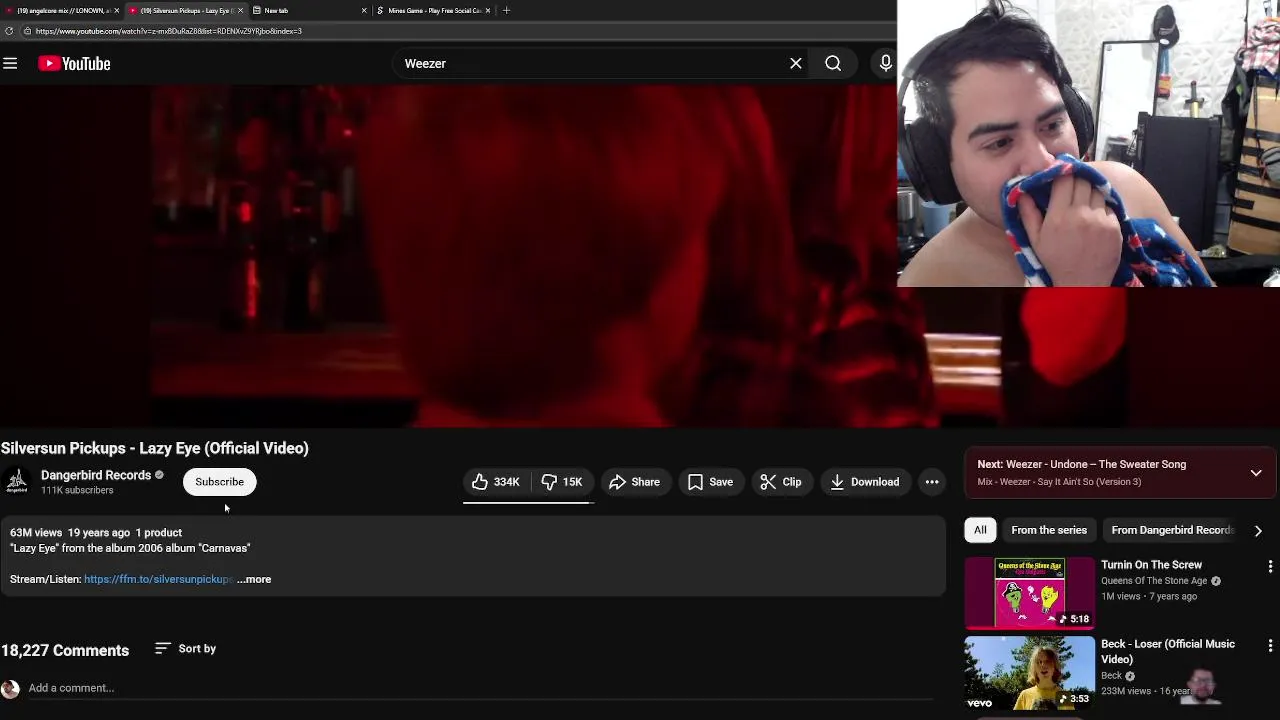Open Dangerbird Records channel avatar
Viewport: 1280px width, 720px height.
point(17,482)
